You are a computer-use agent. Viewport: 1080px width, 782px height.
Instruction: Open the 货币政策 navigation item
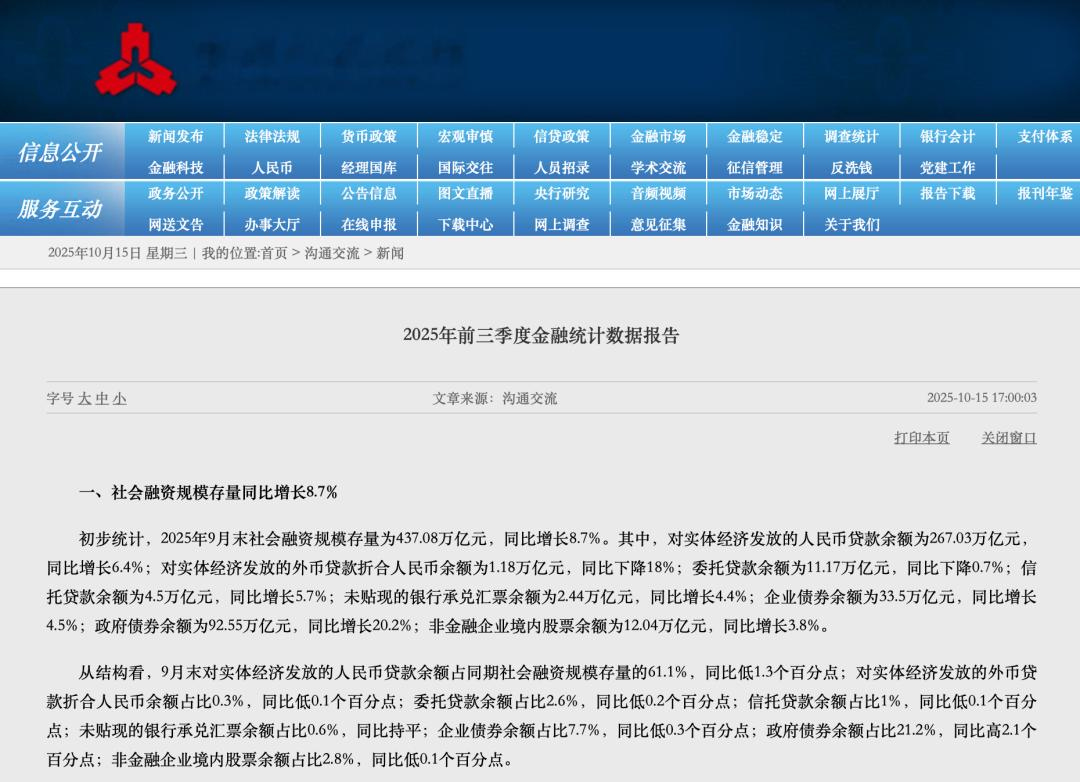pos(368,137)
